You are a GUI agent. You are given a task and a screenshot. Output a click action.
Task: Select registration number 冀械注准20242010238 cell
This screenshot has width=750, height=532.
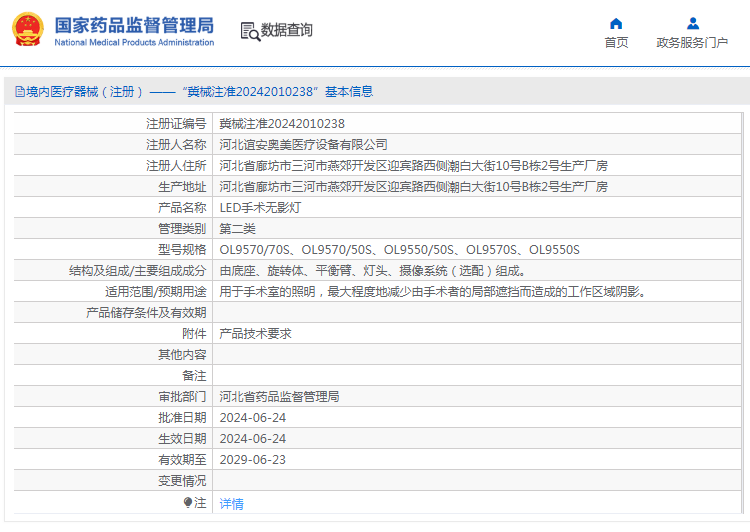click(282, 124)
